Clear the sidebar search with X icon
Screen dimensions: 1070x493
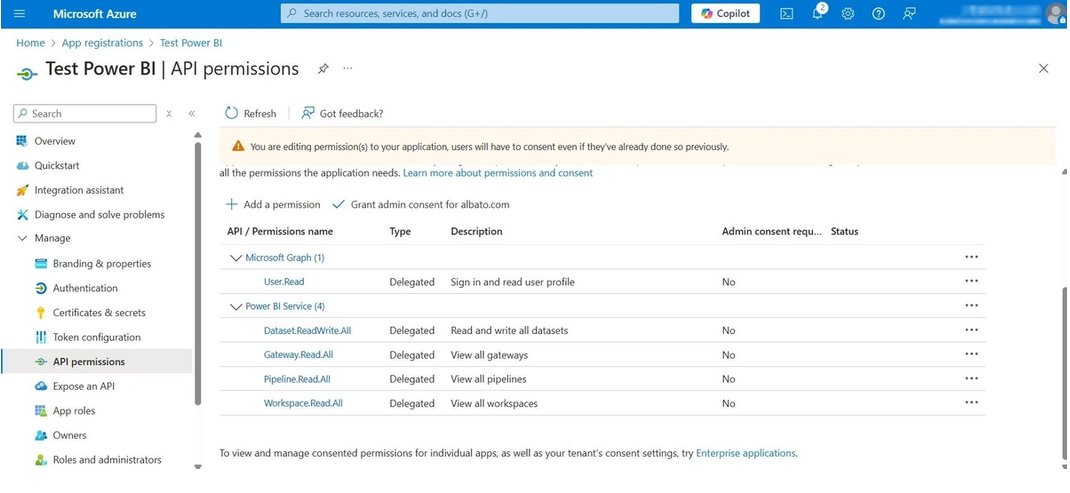[x=169, y=114]
